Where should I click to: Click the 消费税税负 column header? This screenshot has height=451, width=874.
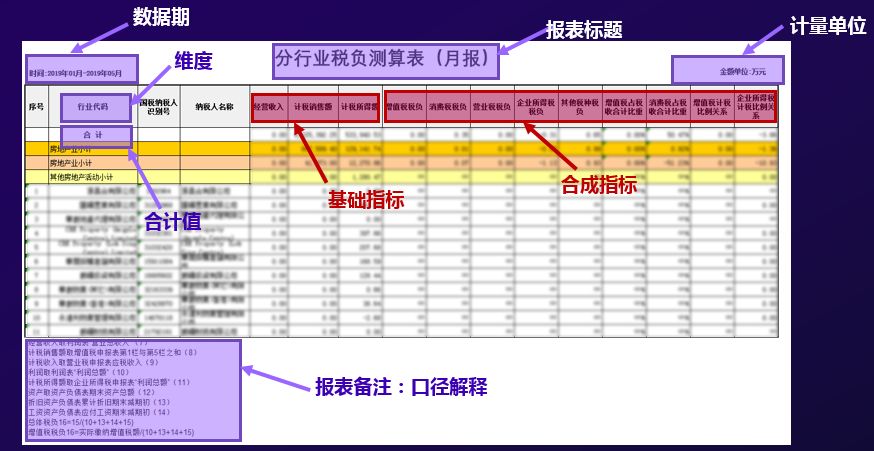[x=449, y=106]
